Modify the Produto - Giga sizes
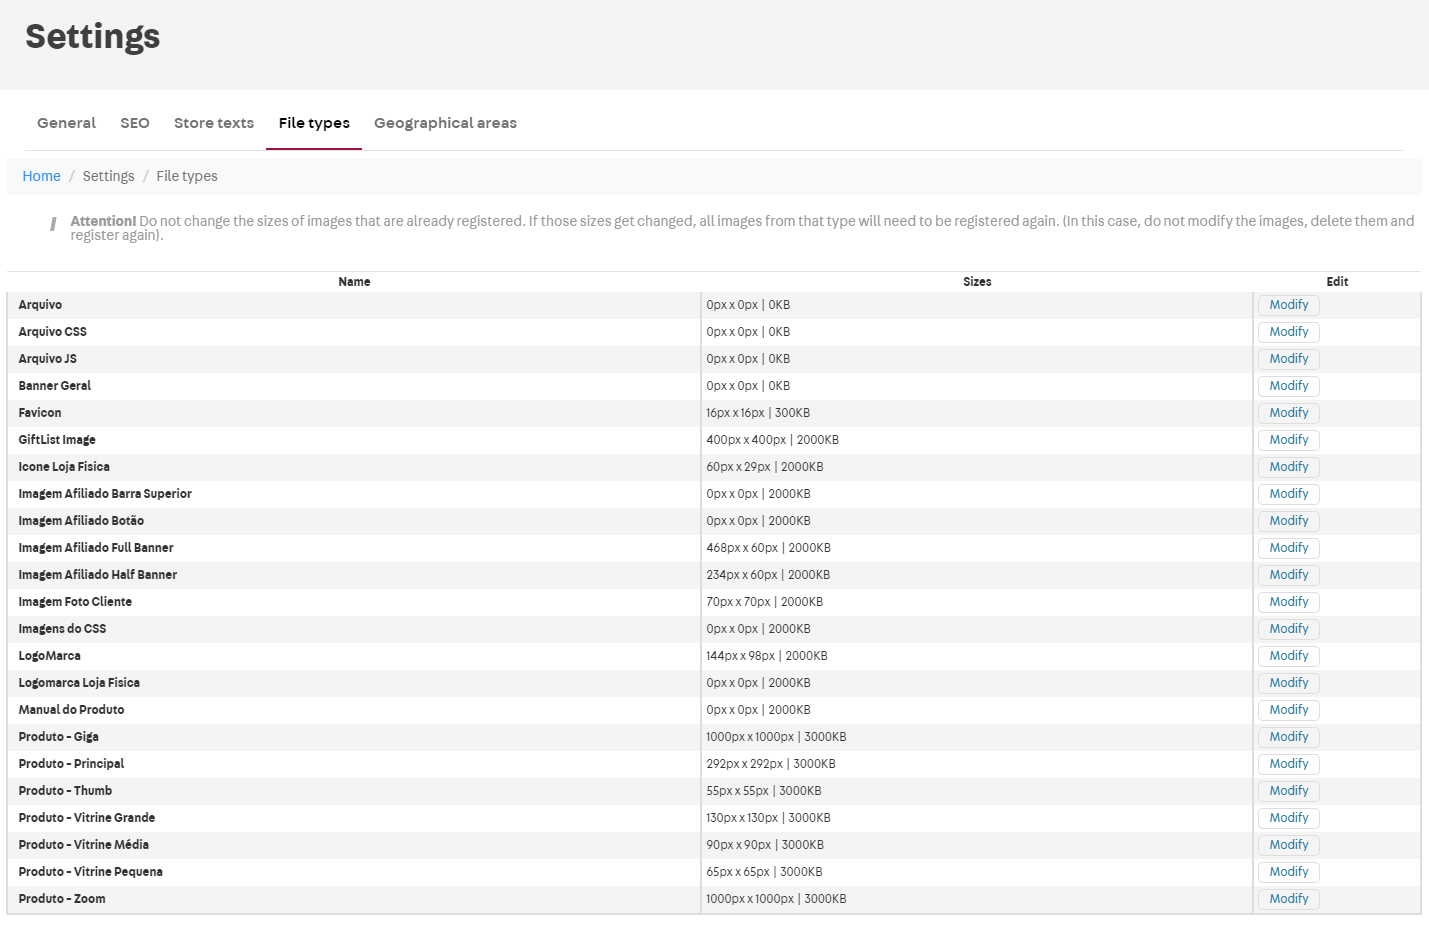This screenshot has height=926, width=1429. [x=1288, y=737]
